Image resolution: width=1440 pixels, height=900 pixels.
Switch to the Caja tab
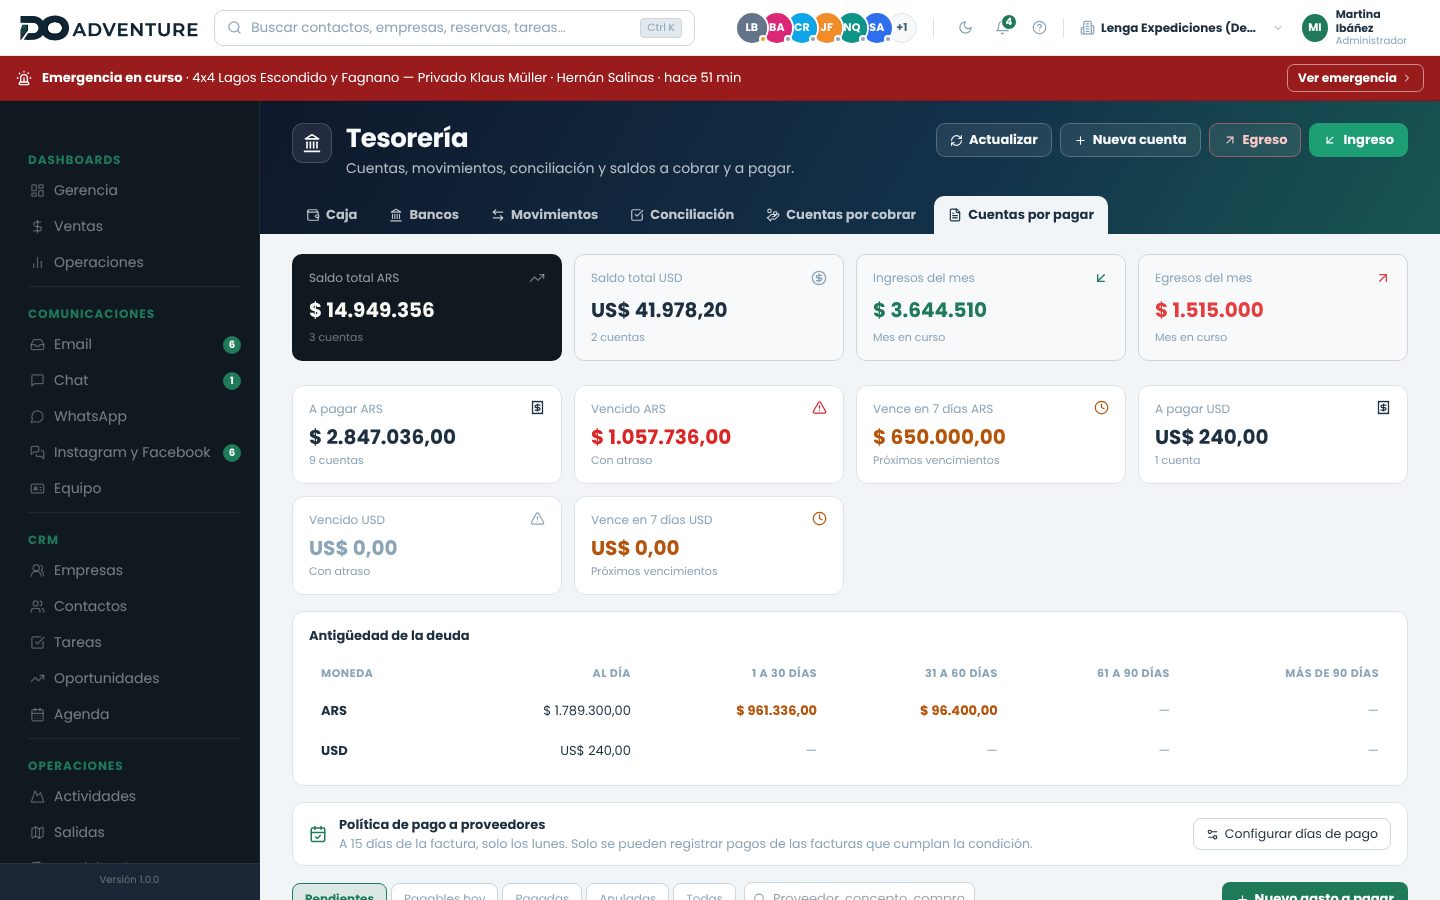tap(331, 215)
